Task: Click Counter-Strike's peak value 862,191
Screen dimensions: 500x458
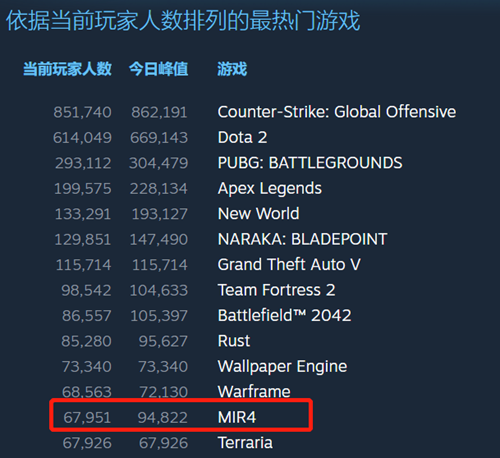Action: [159, 112]
